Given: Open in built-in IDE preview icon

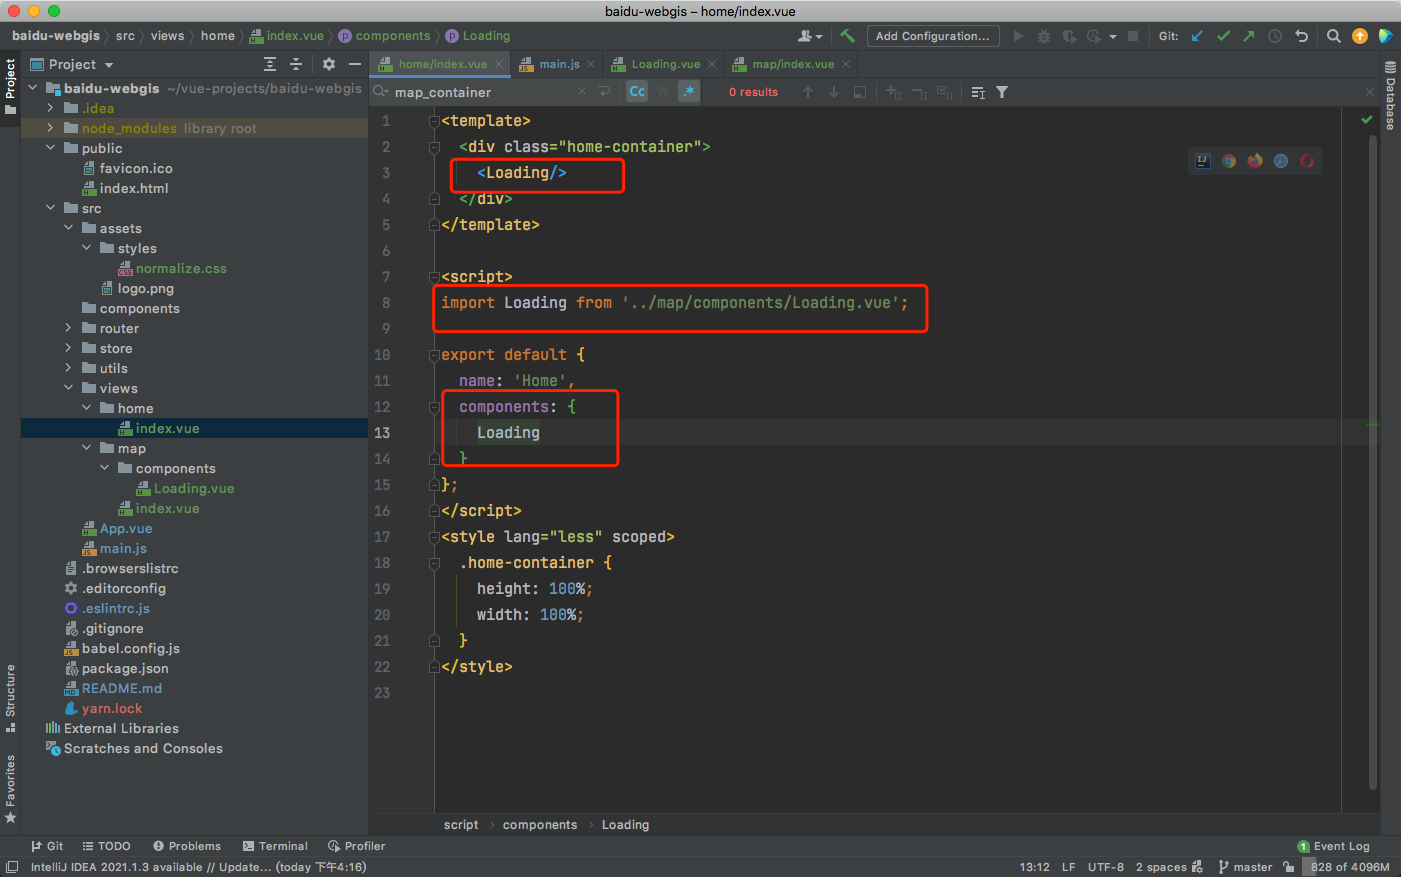Looking at the screenshot, I should 1203,161.
